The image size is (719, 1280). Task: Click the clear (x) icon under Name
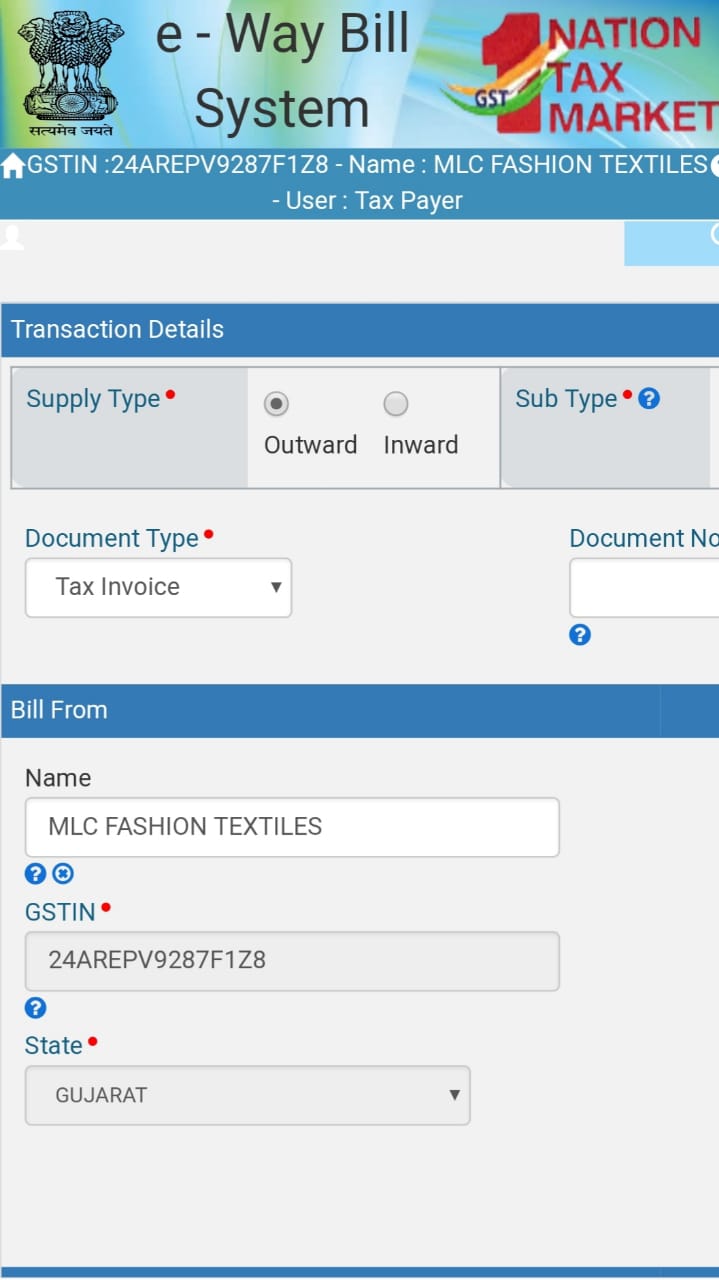(63, 874)
